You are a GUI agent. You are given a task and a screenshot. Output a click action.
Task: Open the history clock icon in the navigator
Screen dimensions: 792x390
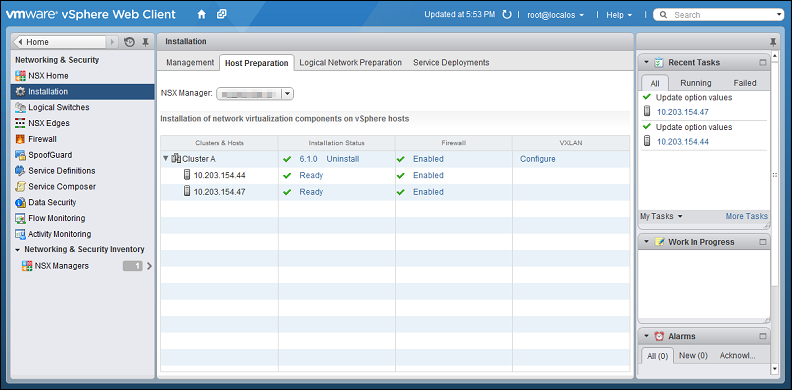coord(129,42)
